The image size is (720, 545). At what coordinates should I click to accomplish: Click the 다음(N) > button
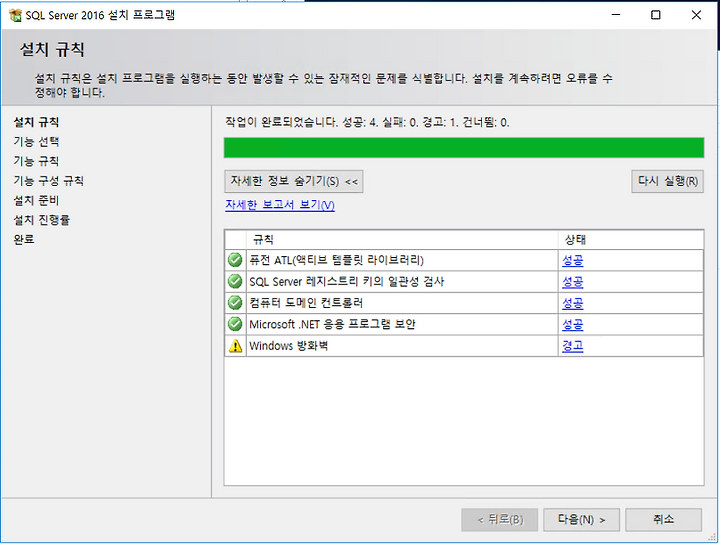pyautogui.click(x=581, y=520)
